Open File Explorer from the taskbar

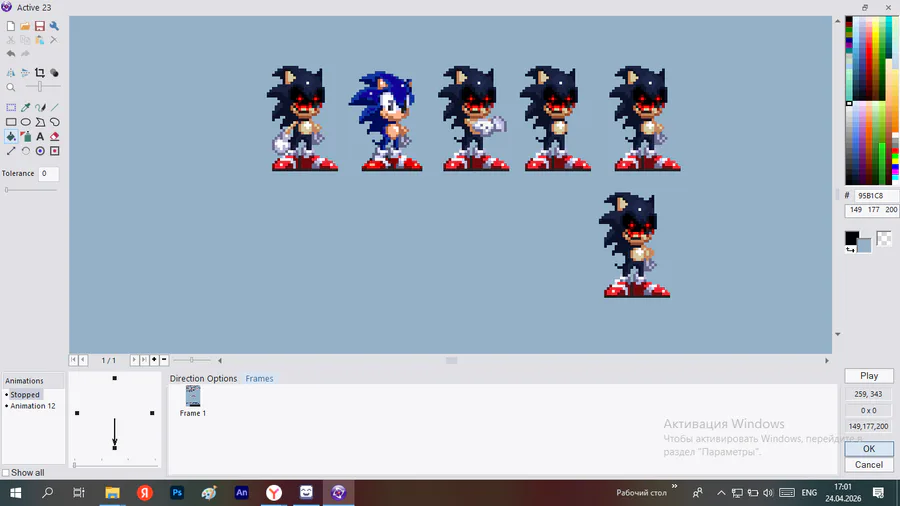coord(112,492)
